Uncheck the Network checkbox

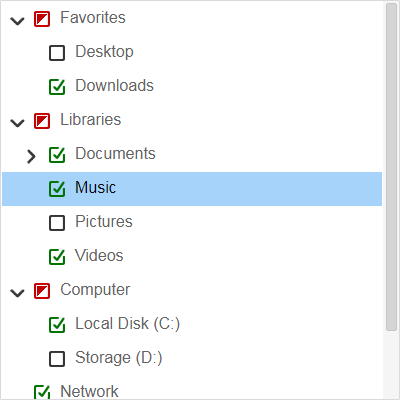point(42,392)
